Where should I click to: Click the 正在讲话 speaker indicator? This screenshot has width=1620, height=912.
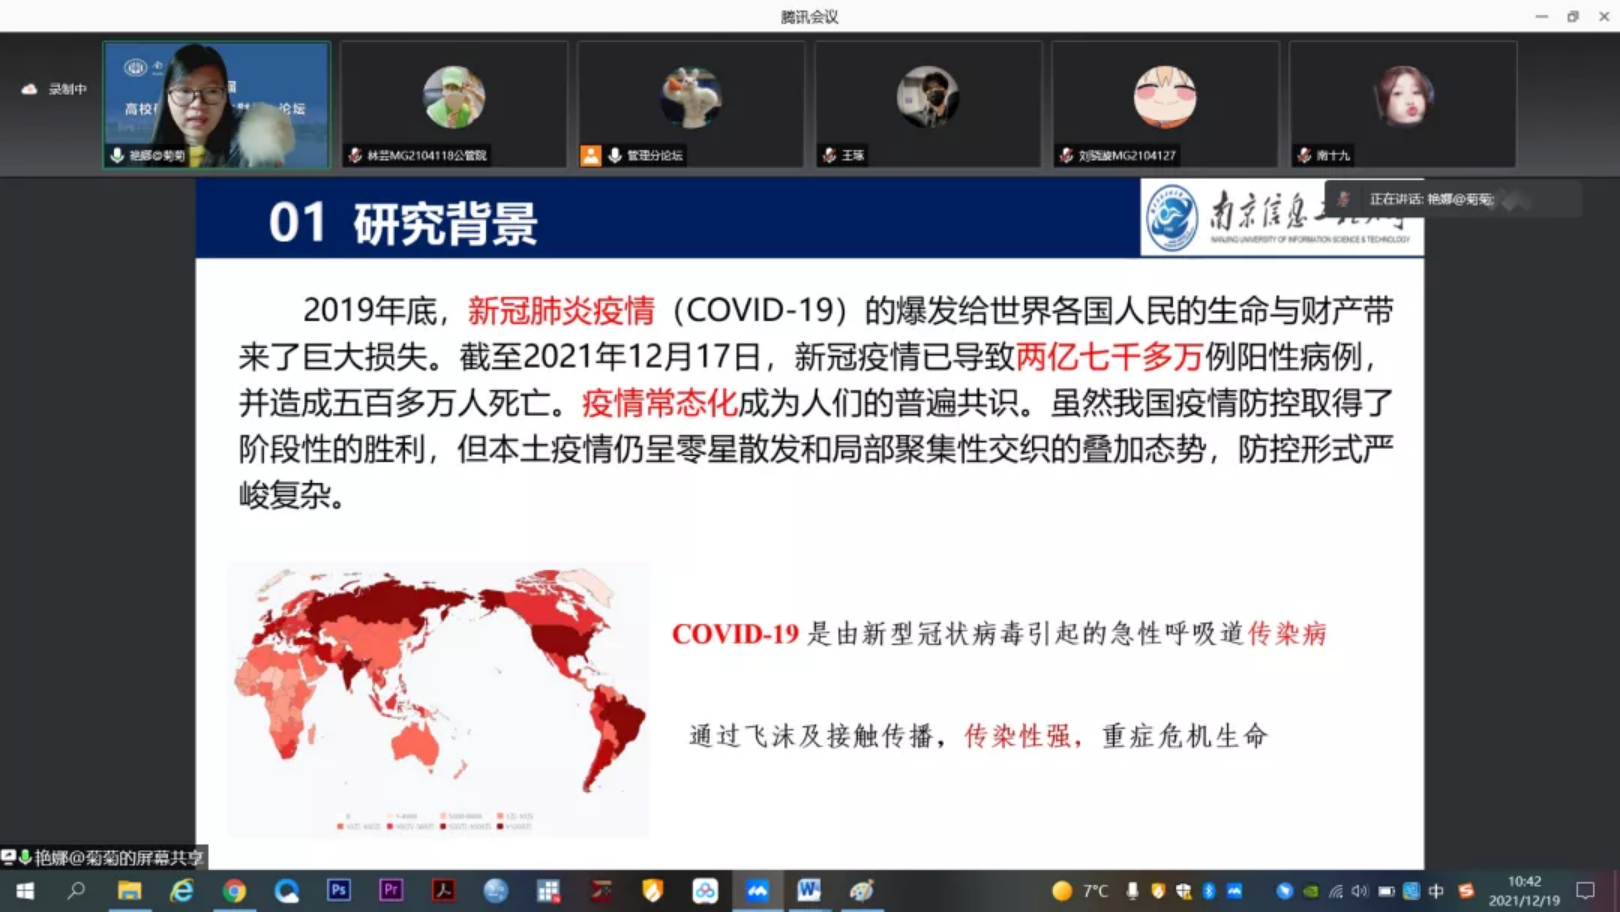tap(1430, 199)
